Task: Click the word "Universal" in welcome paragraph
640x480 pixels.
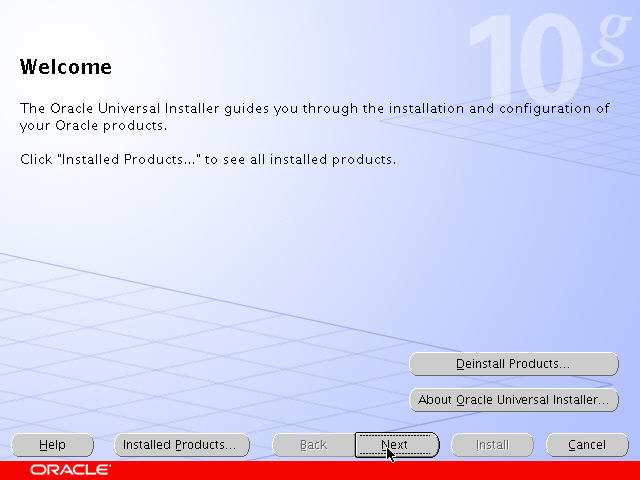Action: click(x=129, y=109)
